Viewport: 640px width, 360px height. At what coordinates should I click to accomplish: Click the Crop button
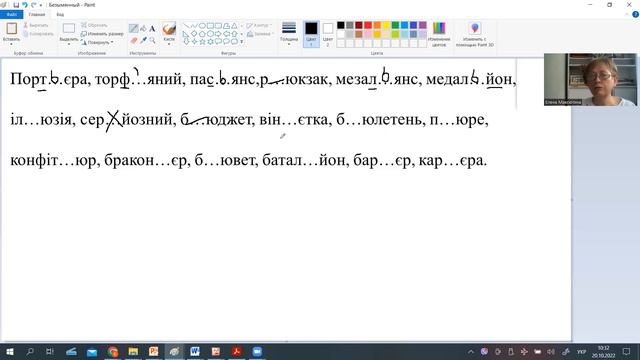click(94, 25)
